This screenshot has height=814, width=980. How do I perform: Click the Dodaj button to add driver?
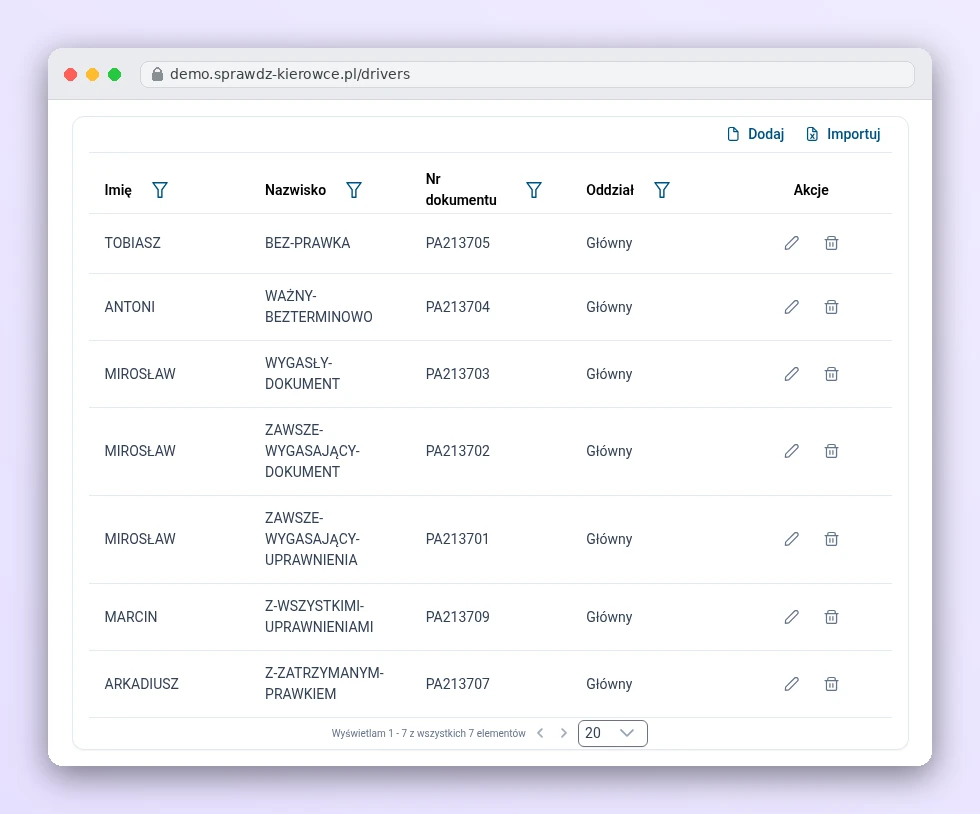click(x=756, y=134)
